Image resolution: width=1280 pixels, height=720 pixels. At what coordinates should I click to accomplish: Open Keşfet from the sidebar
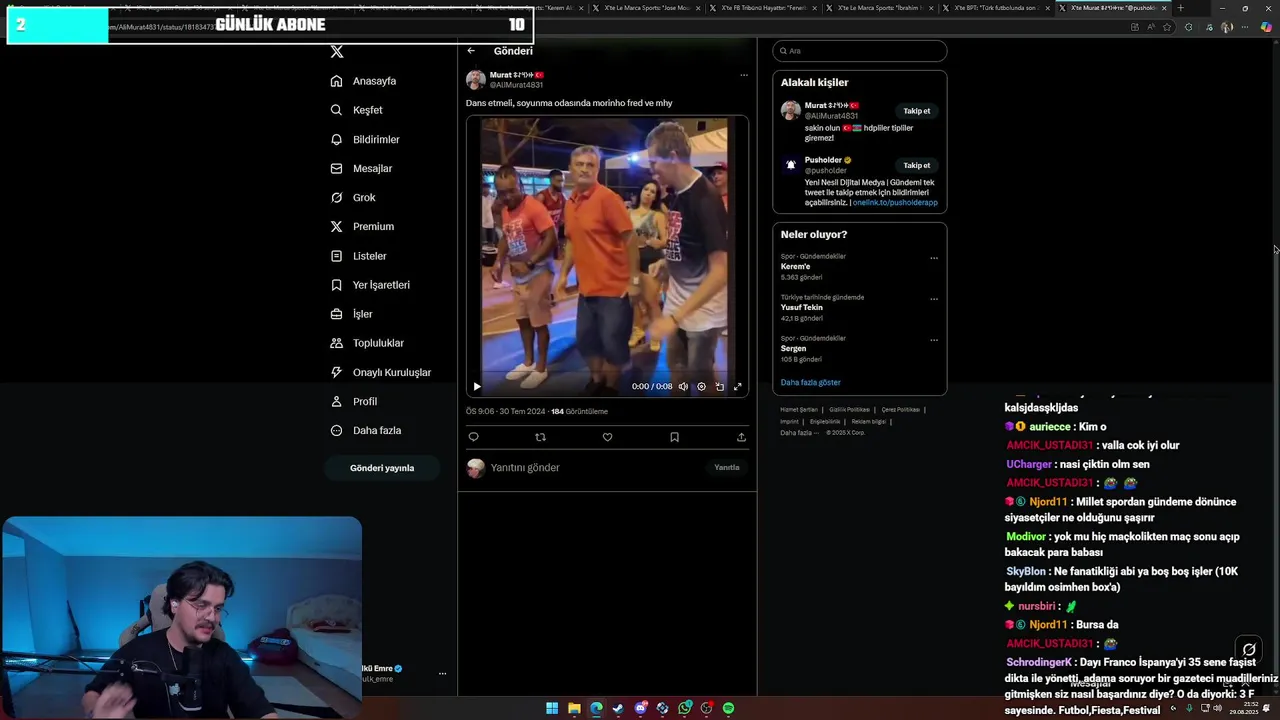pyautogui.click(x=357, y=110)
